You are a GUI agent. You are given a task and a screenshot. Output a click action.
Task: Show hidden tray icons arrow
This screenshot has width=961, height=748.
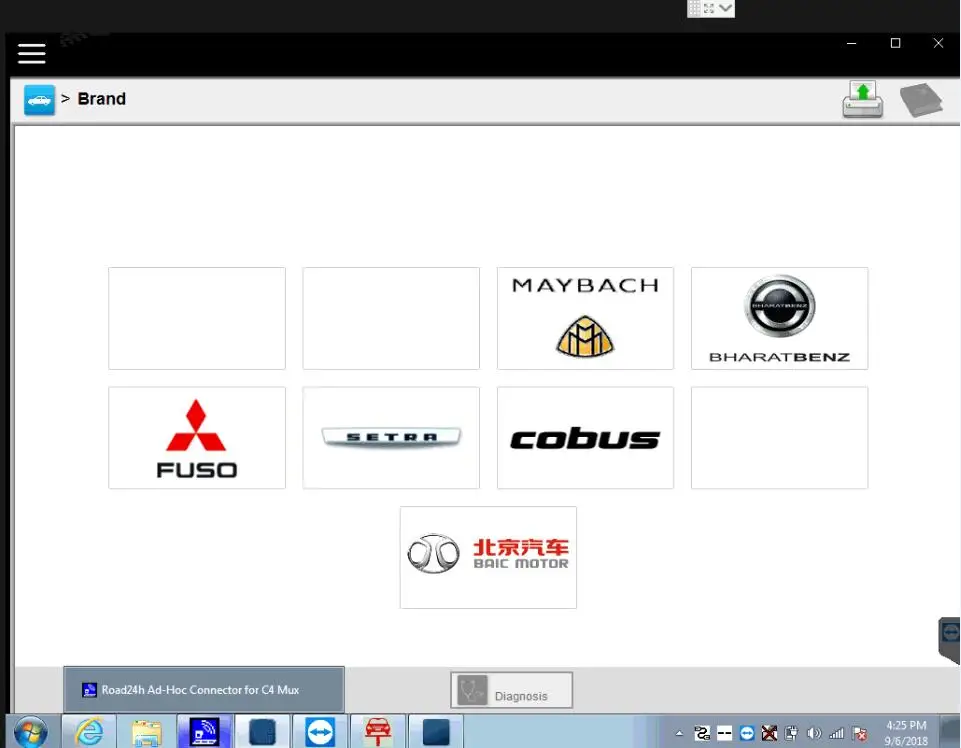679,733
